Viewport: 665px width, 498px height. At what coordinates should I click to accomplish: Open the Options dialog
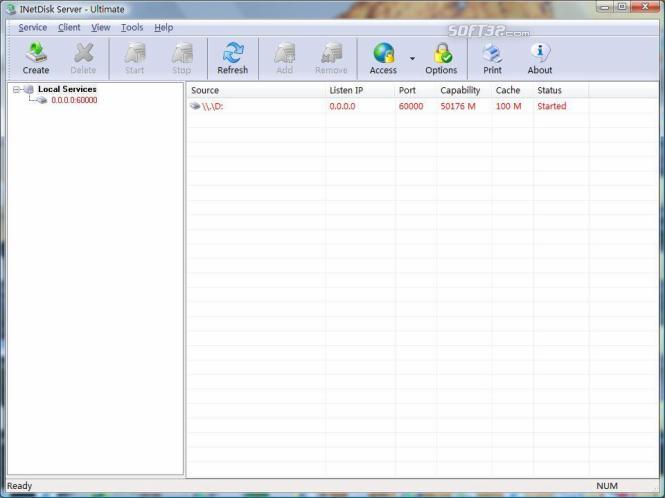pos(441,59)
